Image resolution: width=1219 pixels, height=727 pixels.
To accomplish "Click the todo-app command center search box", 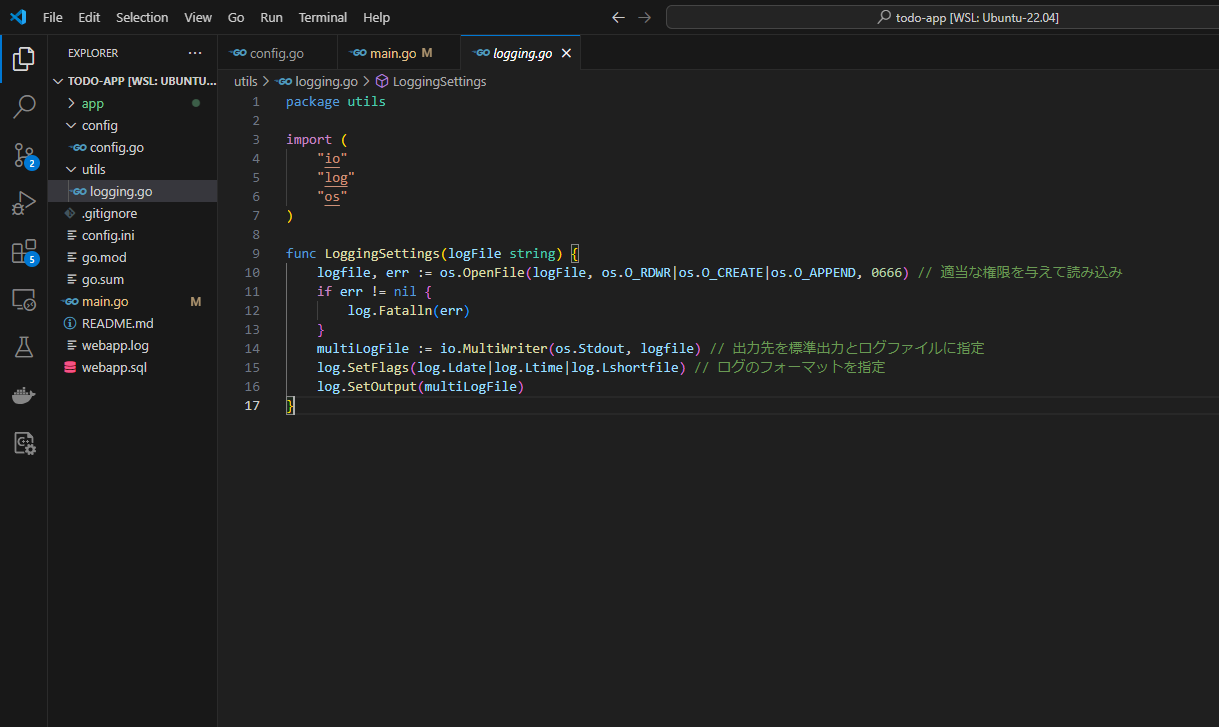I will coord(941,17).
